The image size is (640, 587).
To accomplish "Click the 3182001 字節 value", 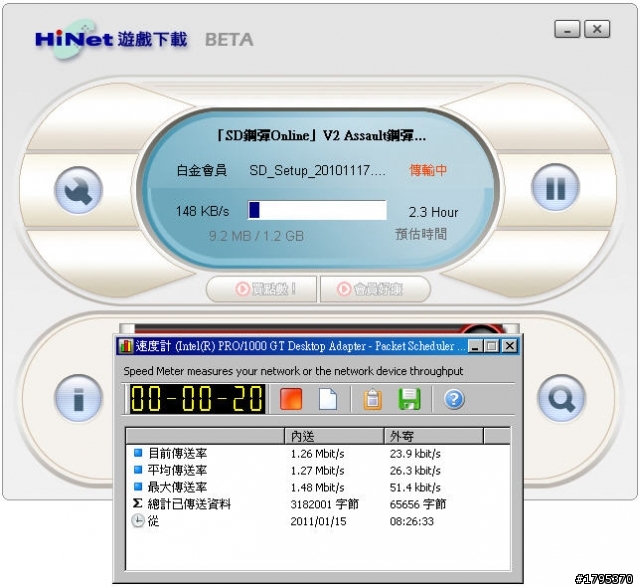I will click(x=324, y=504).
